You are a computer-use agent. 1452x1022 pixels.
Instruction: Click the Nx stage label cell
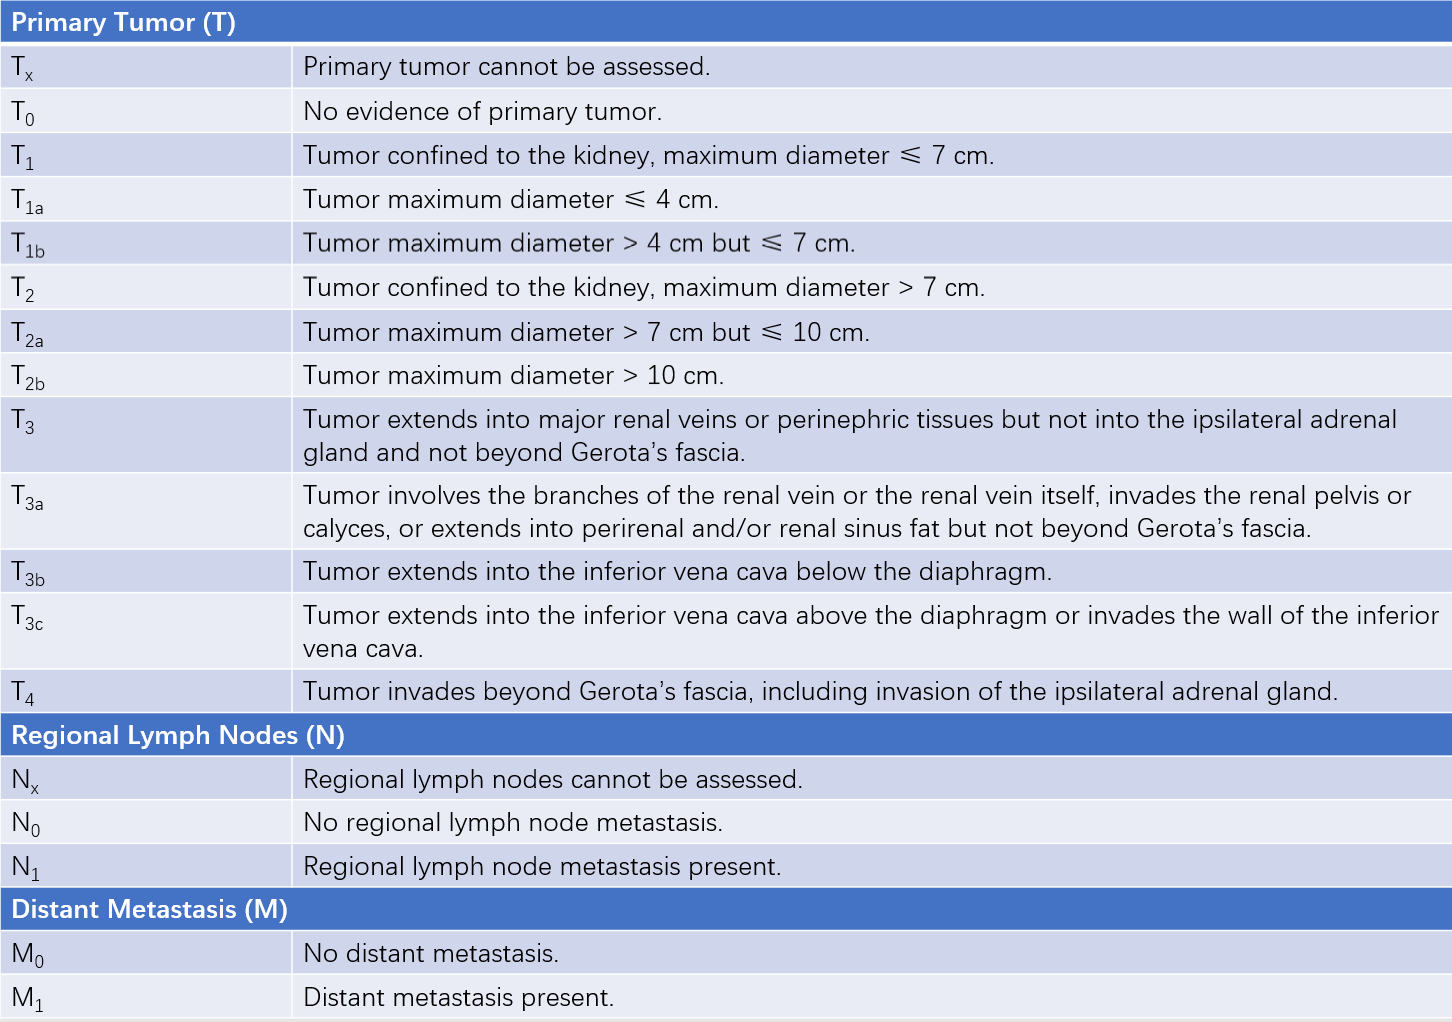[146, 778]
